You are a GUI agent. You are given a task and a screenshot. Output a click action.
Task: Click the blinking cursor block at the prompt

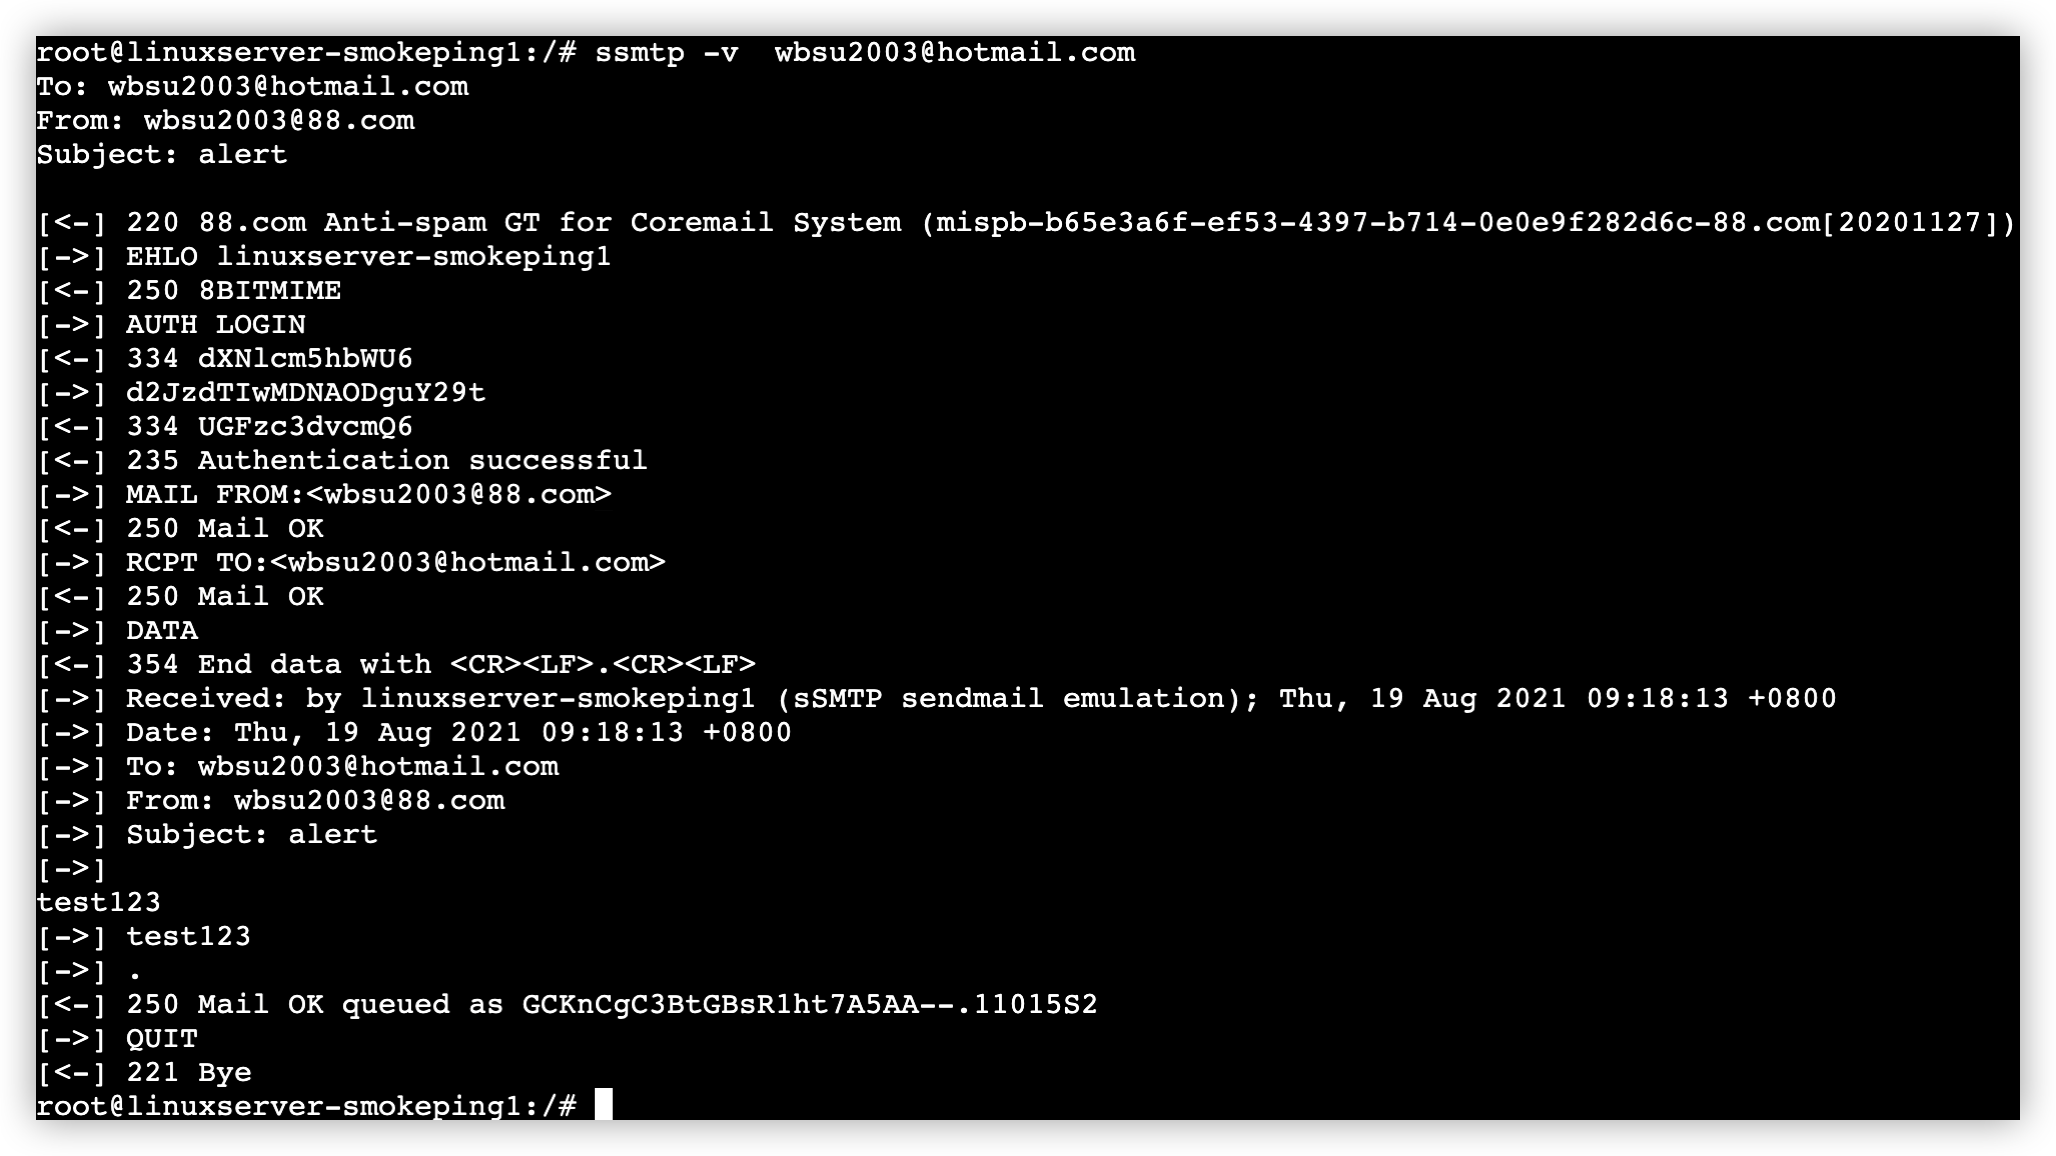pos(603,1105)
